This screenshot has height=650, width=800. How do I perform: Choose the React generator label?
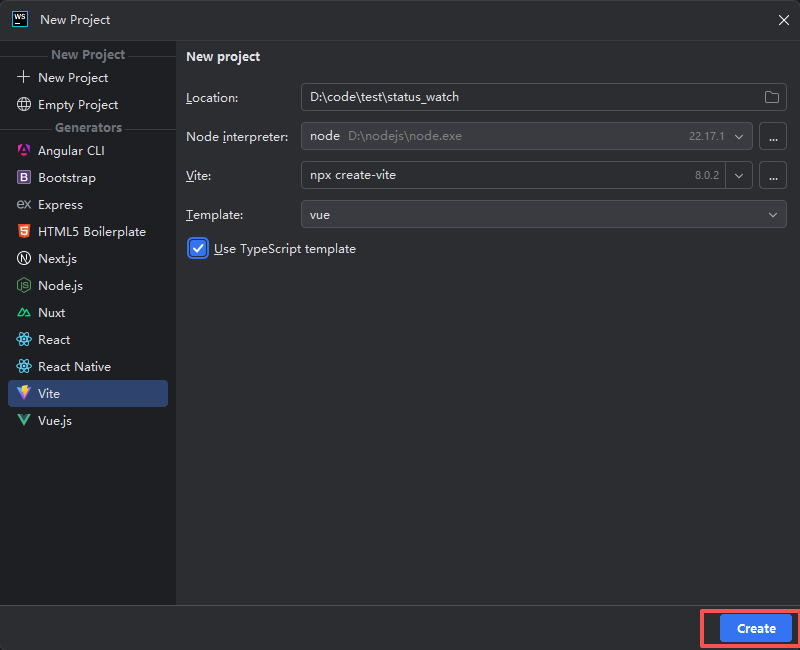coord(54,340)
